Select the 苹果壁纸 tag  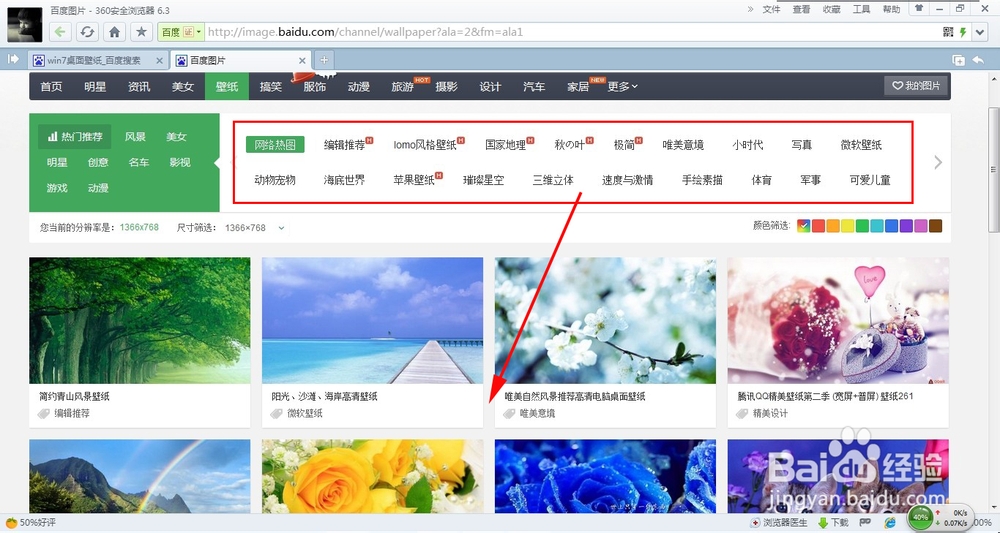tap(414, 180)
